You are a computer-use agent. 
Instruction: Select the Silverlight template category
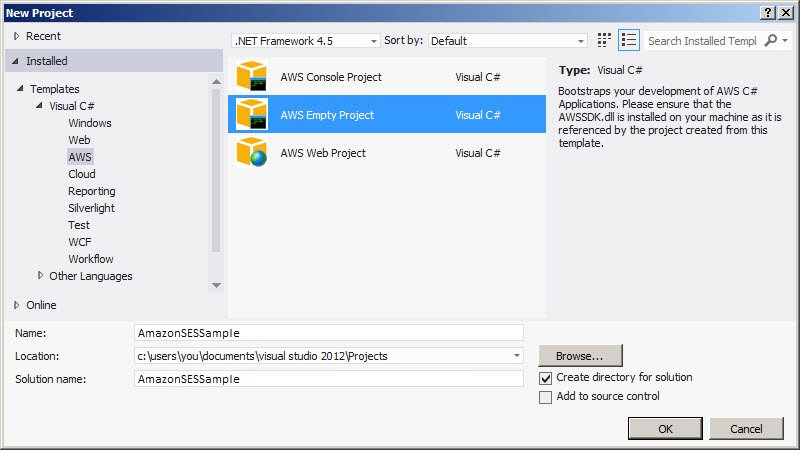(x=91, y=208)
